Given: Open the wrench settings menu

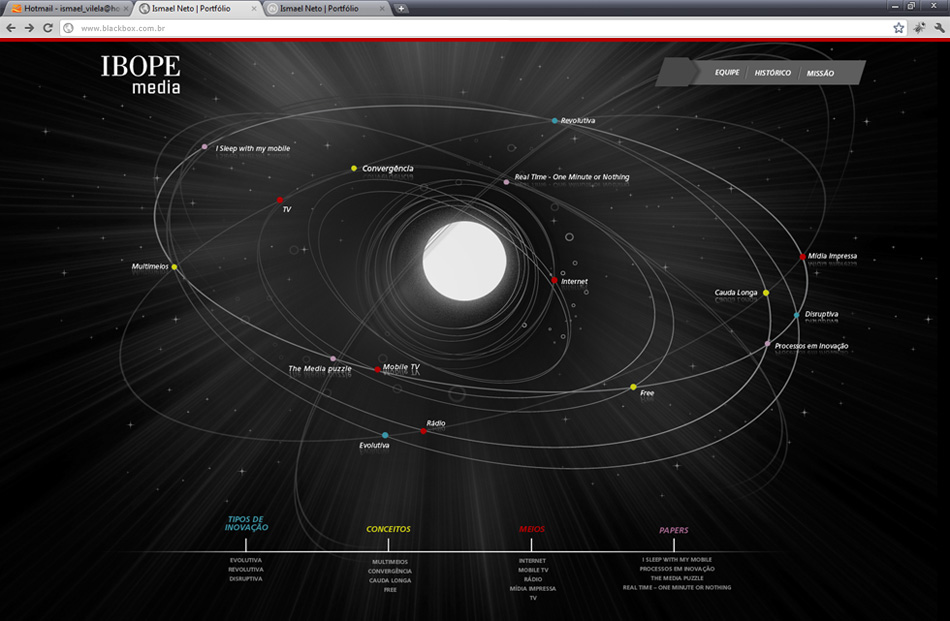Looking at the screenshot, I should coord(940,28).
